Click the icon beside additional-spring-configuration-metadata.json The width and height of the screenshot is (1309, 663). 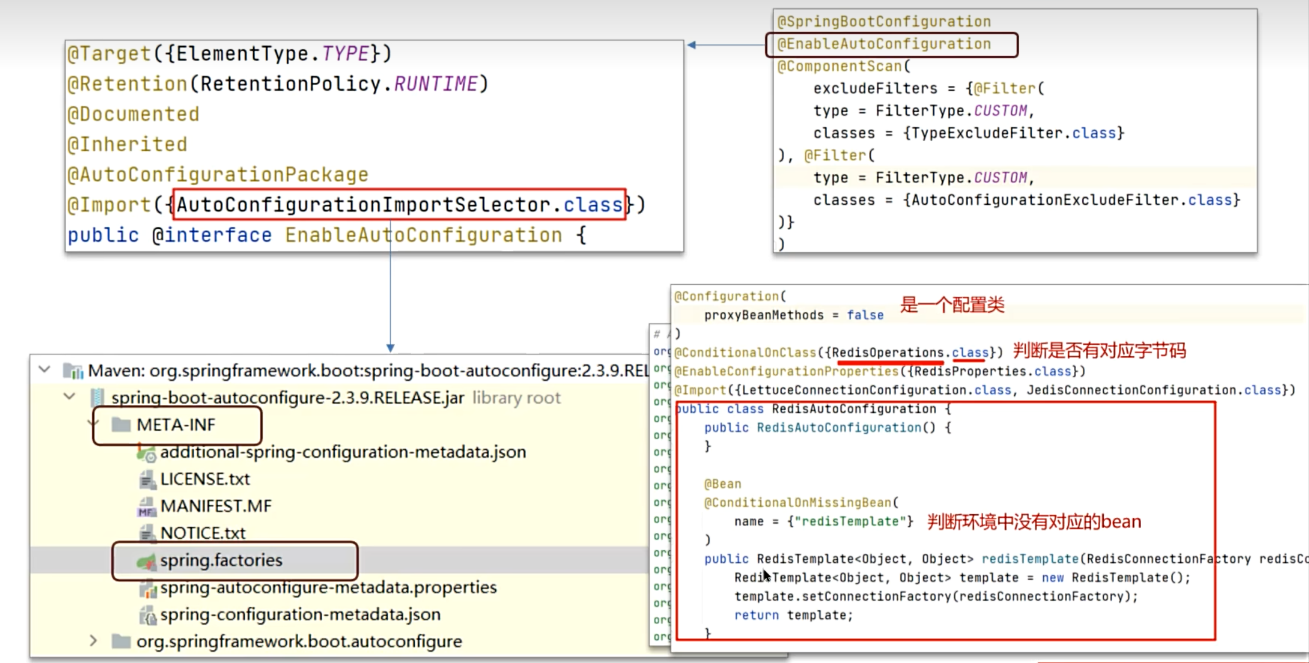click(146, 452)
